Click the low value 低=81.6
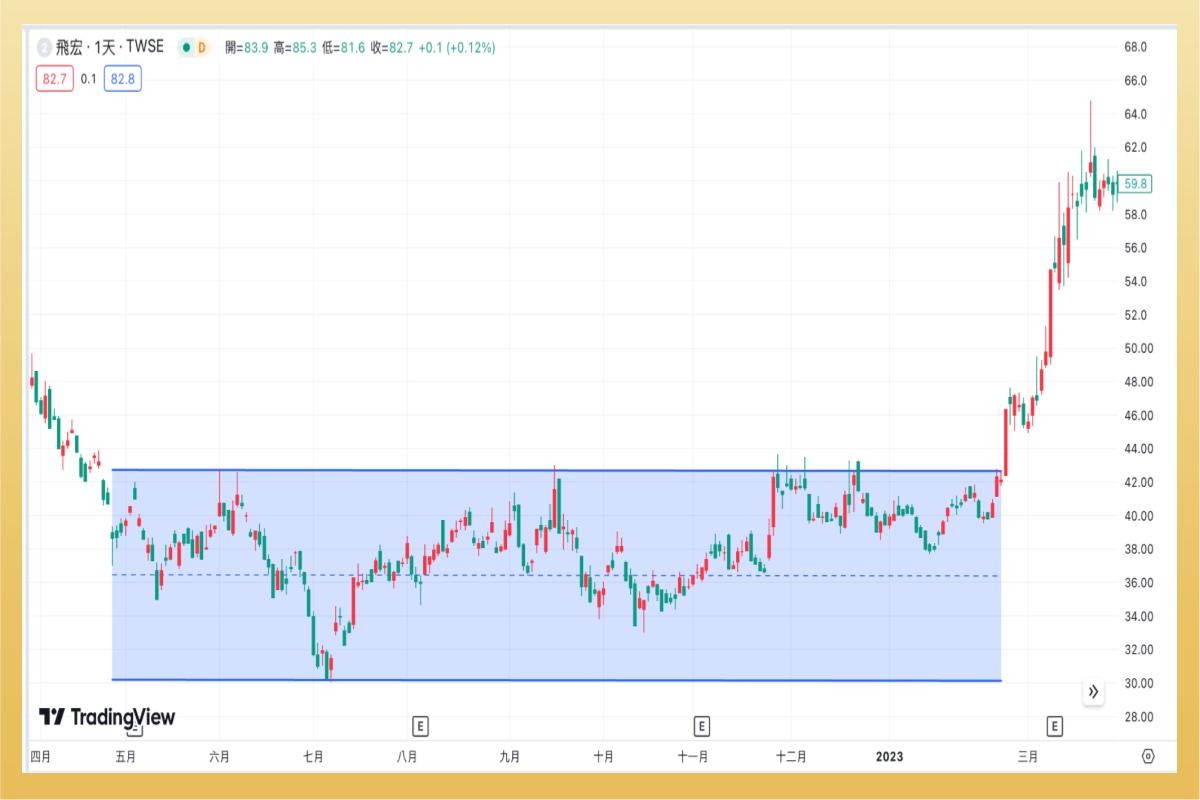Screen dimensions: 1200x800 [341, 47]
